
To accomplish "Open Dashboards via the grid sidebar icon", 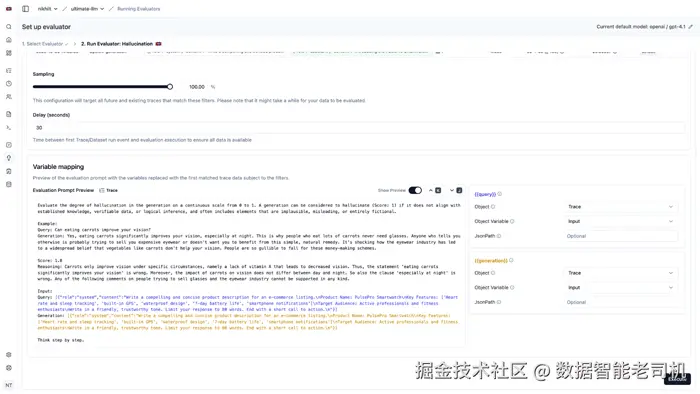I will [8, 53].
